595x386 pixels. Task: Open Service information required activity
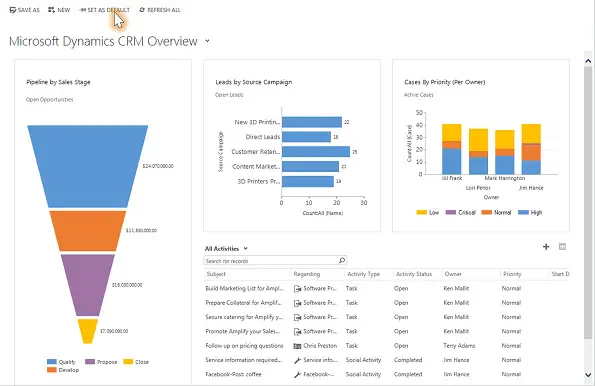[244, 360]
